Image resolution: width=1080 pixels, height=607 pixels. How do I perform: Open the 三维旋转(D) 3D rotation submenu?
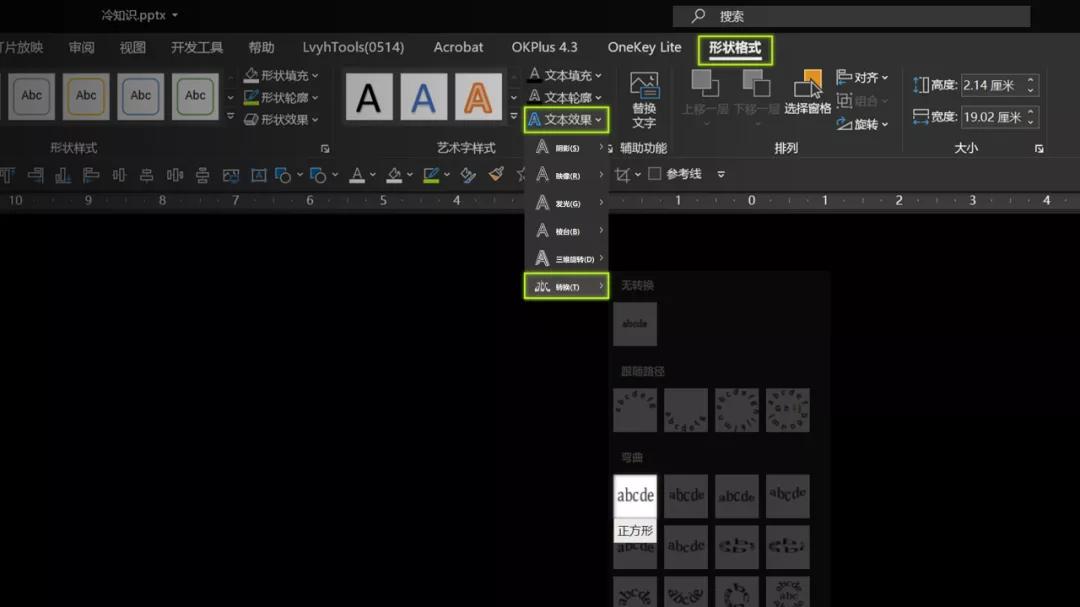[566, 258]
